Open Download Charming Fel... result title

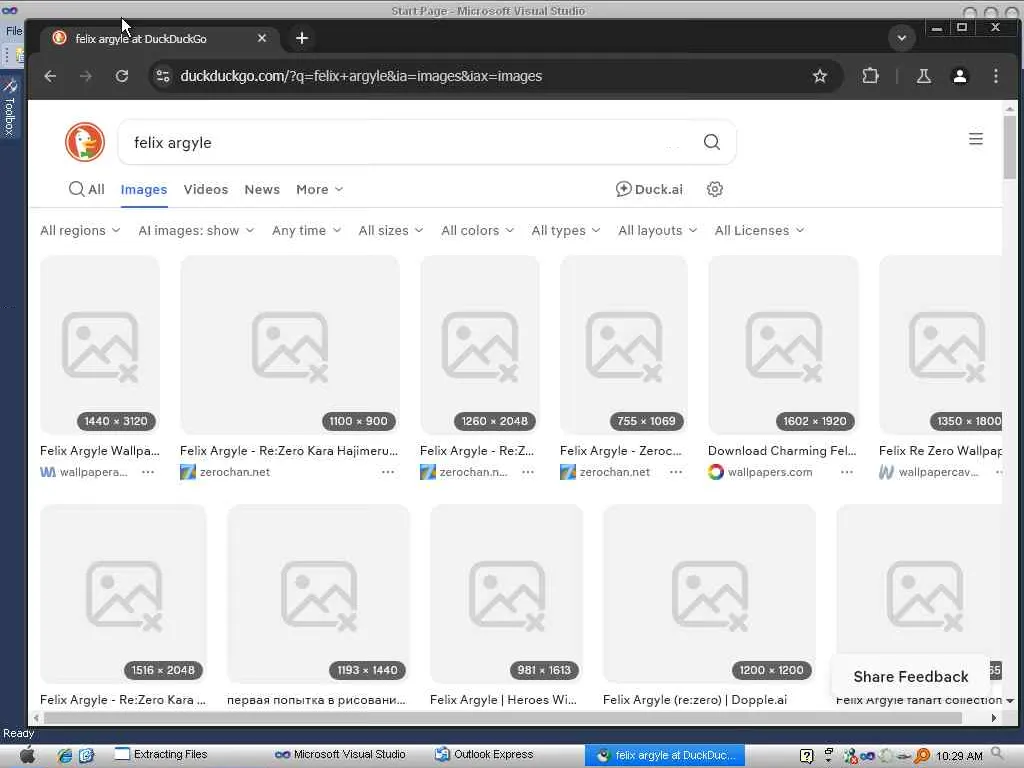point(782,451)
